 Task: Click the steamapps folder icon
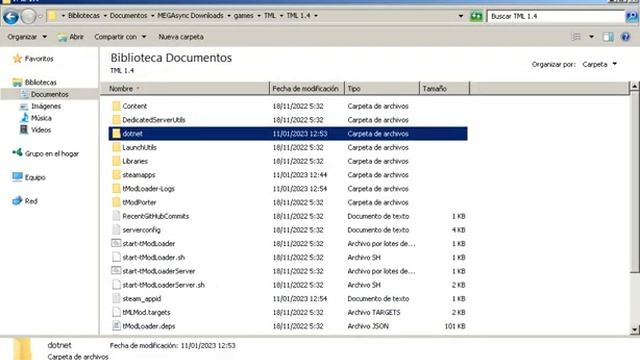tap(116, 175)
